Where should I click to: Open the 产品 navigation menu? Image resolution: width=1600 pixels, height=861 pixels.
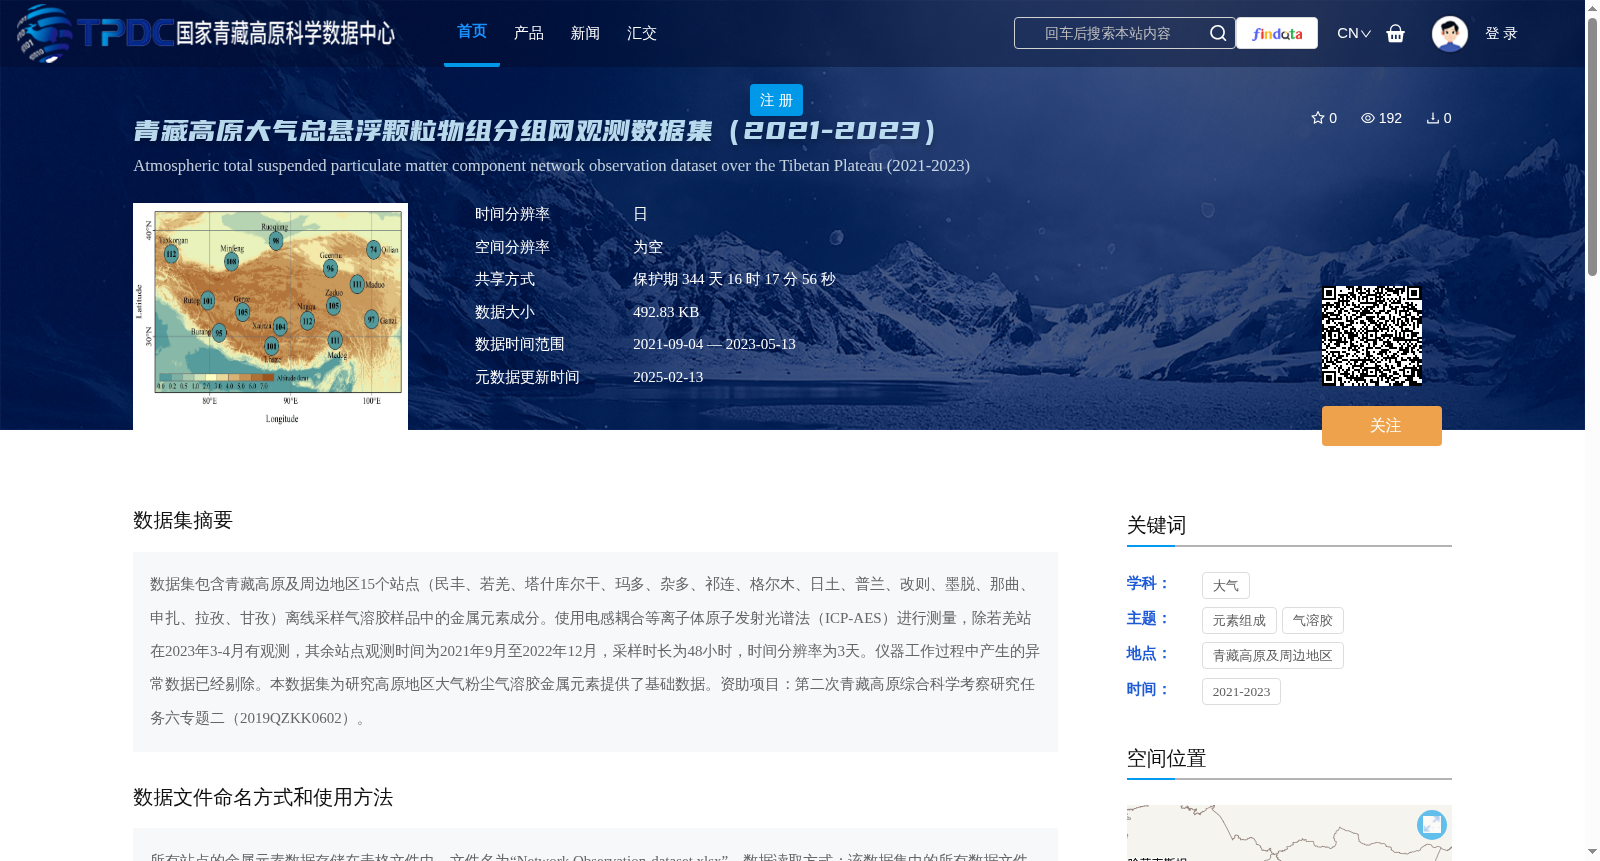529,33
